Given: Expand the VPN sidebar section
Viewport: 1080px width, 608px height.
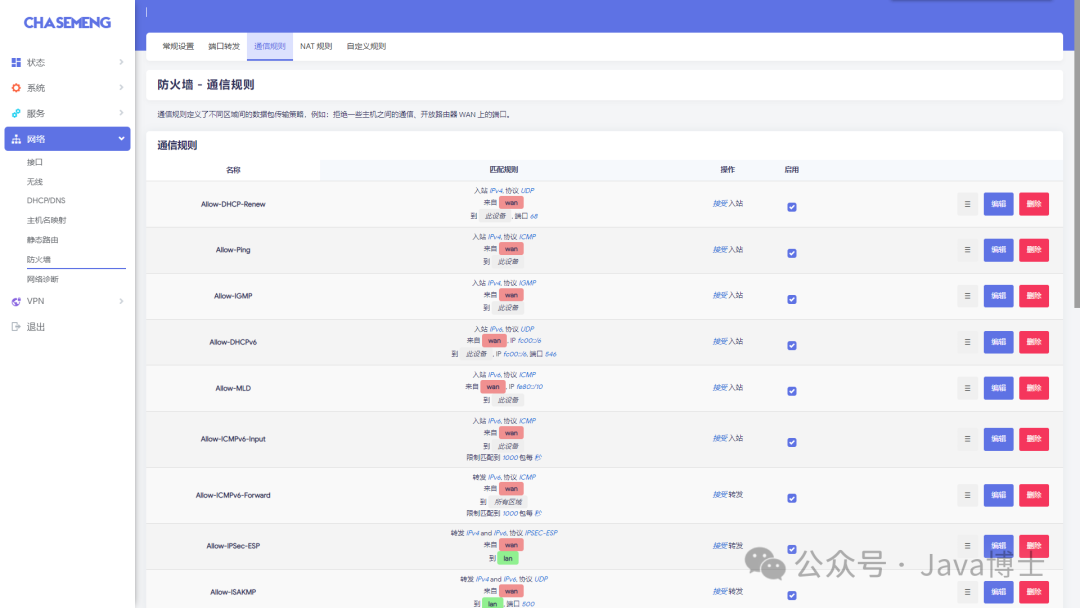Looking at the screenshot, I should click(x=121, y=300).
